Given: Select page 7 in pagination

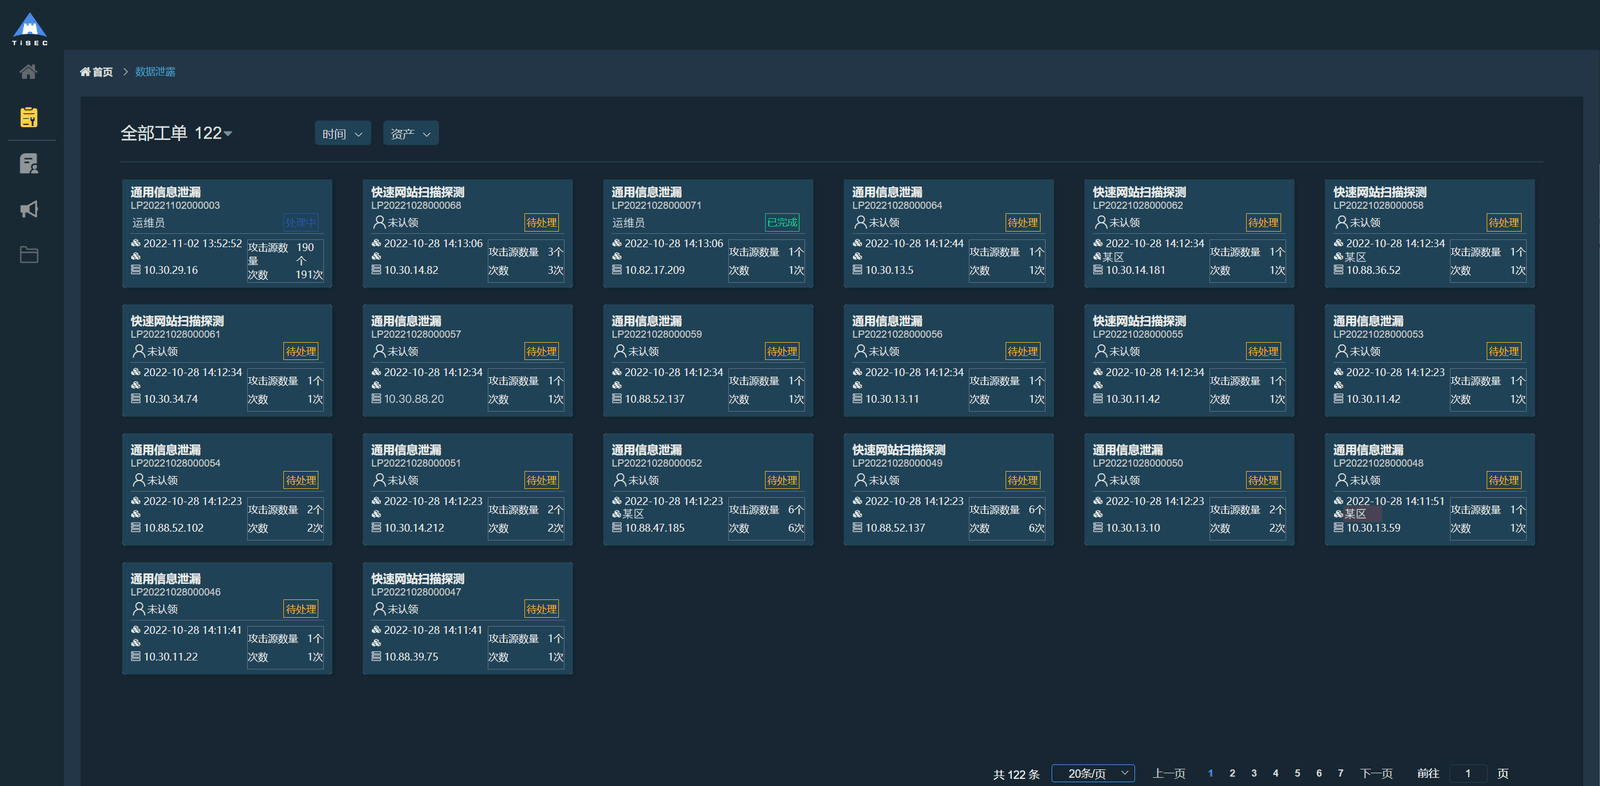Looking at the screenshot, I should [x=1341, y=773].
